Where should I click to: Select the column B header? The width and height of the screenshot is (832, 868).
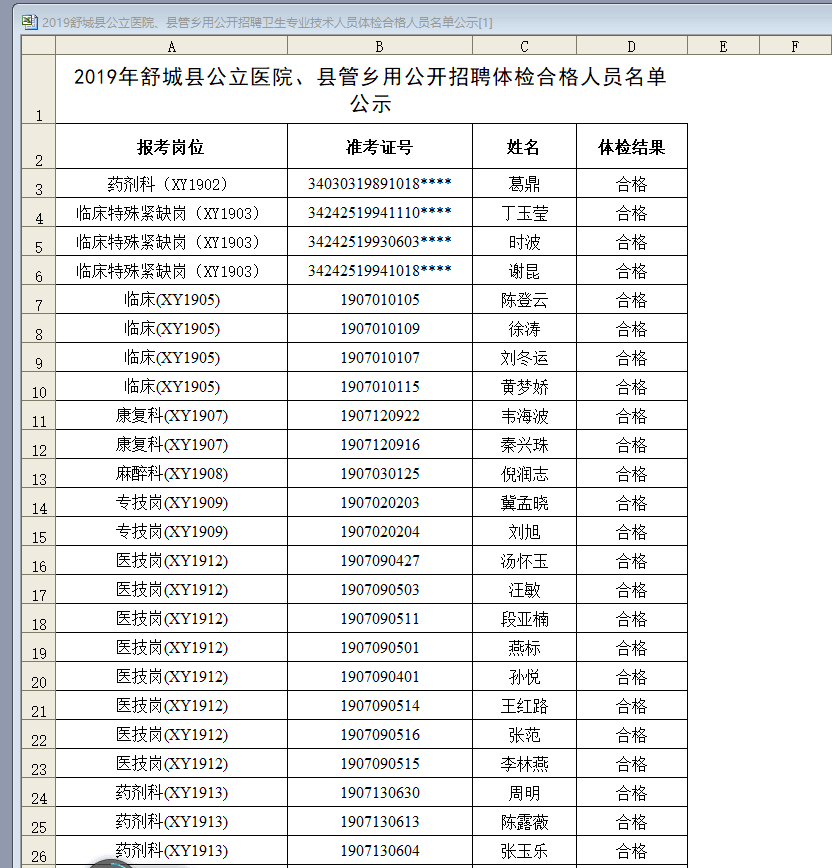click(x=380, y=46)
